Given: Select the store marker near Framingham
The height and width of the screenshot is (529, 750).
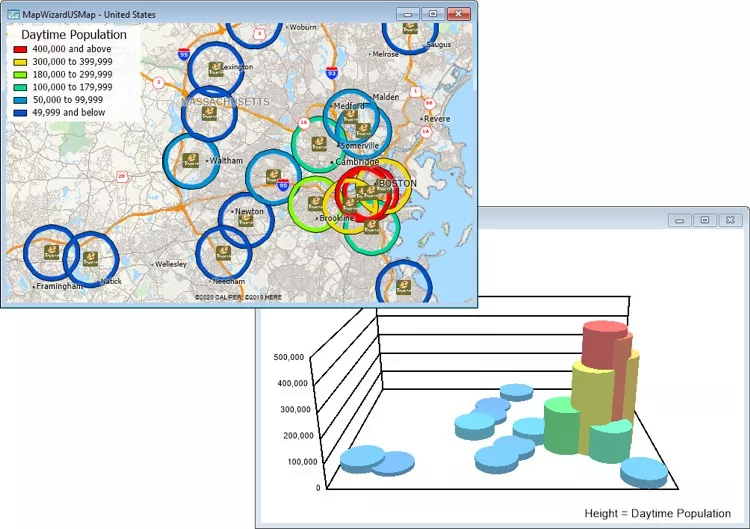Looking at the screenshot, I should pyautogui.click(x=51, y=254).
